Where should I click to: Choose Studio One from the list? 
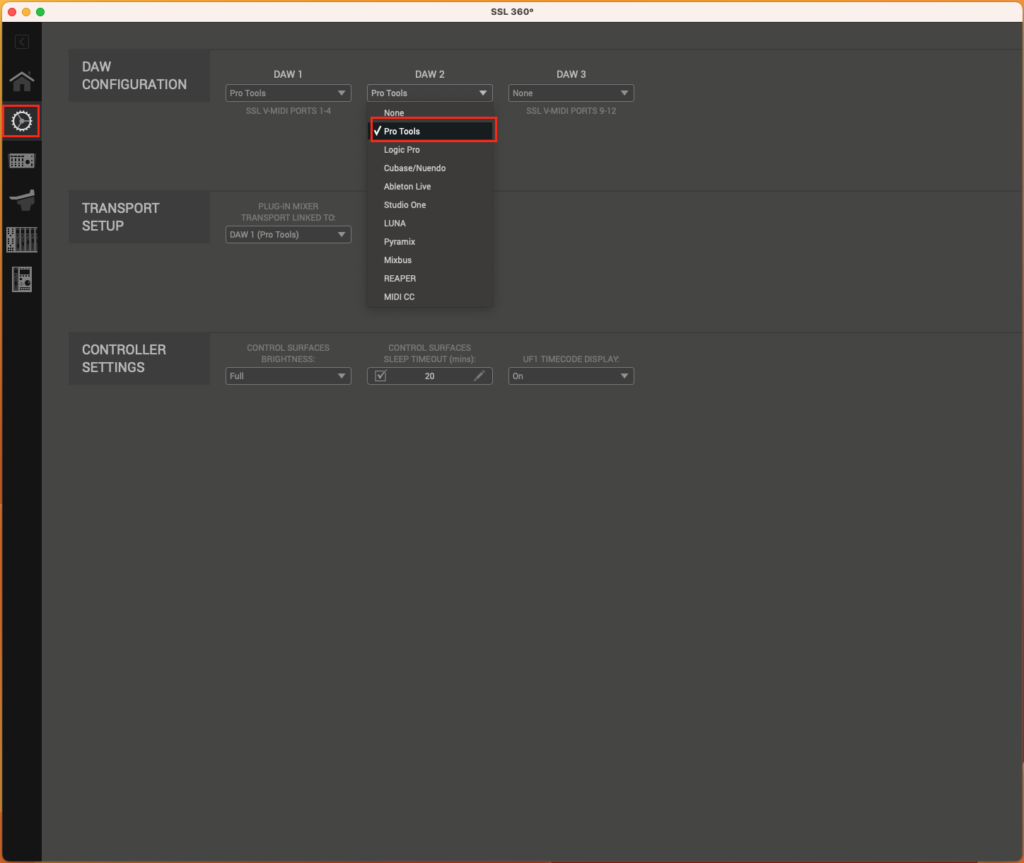coord(430,204)
